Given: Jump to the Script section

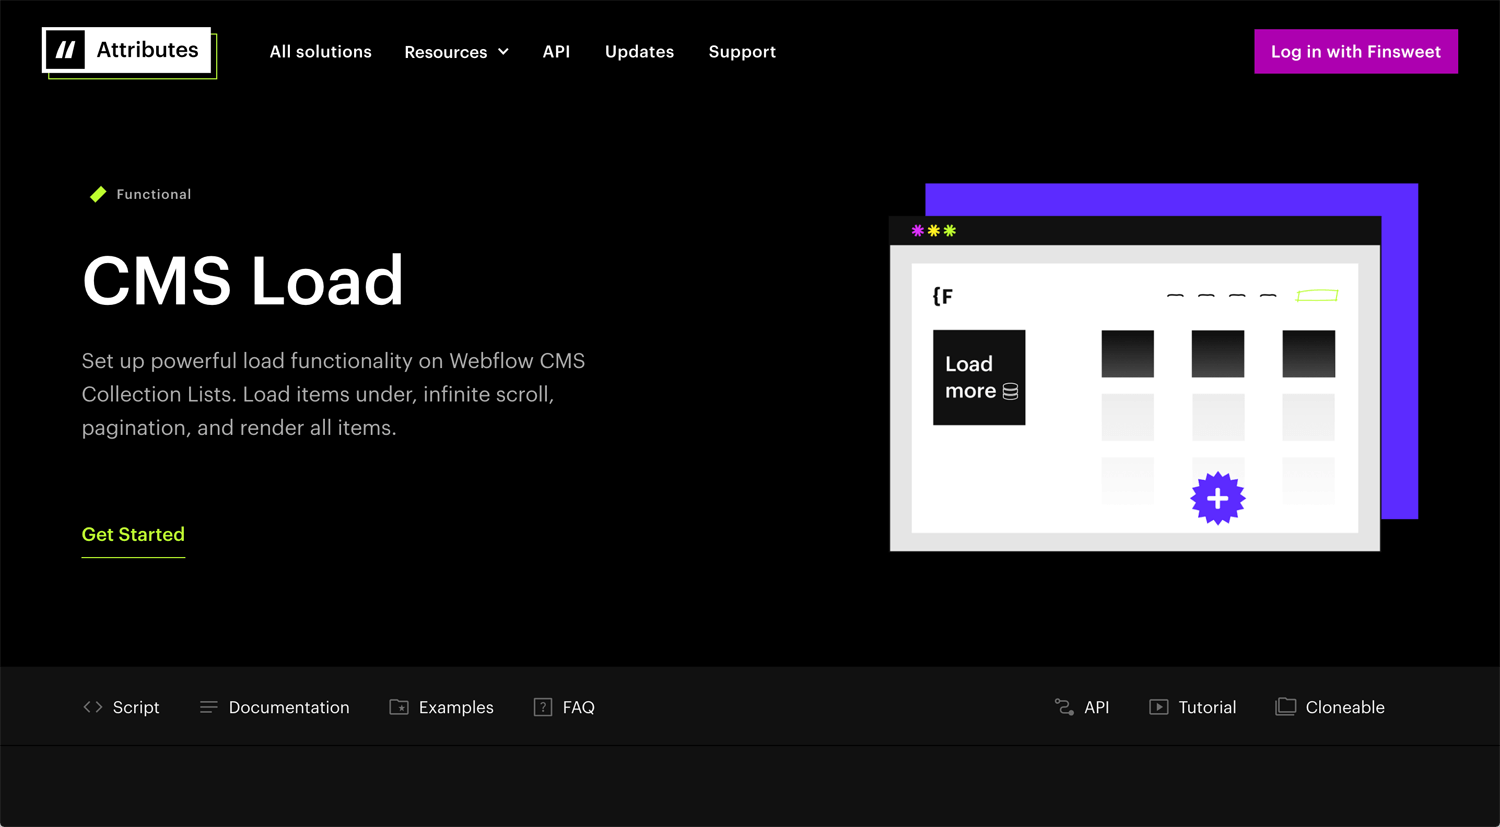Looking at the screenshot, I should [x=121, y=707].
